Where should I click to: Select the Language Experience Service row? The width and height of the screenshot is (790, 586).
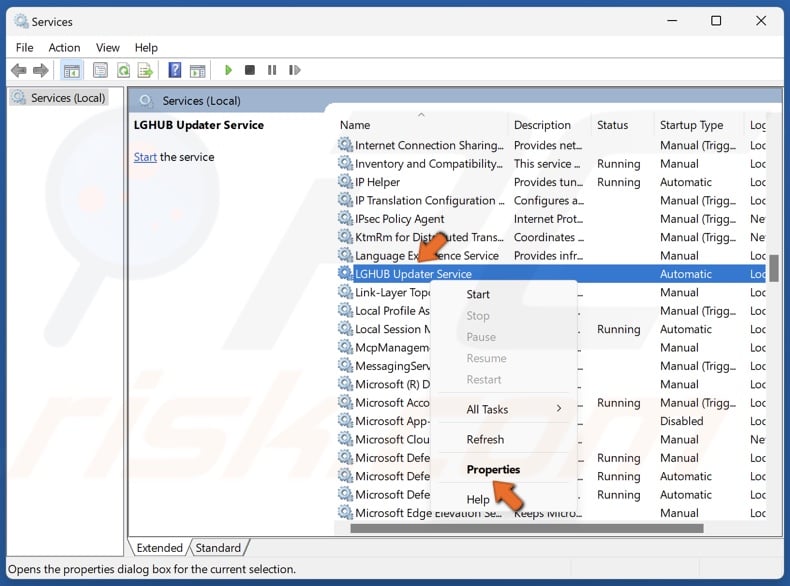click(551, 255)
